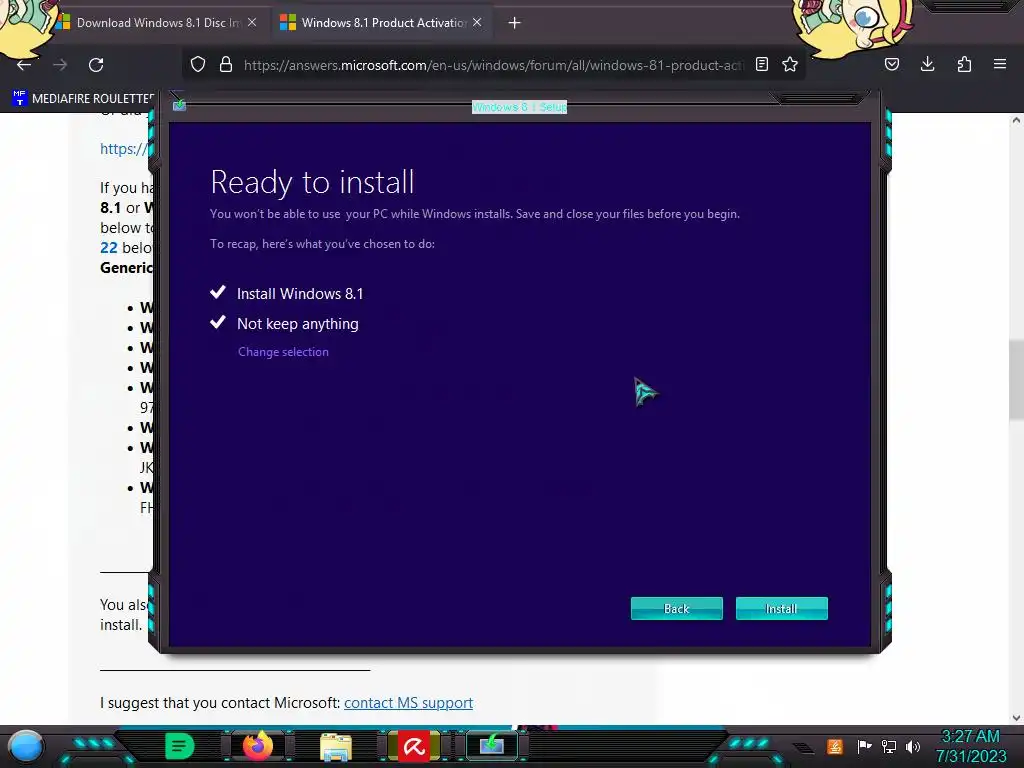The width and height of the screenshot is (1024, 768).
Task: Open the Firefox extensions menu
Action: click(x=964, y=65)
